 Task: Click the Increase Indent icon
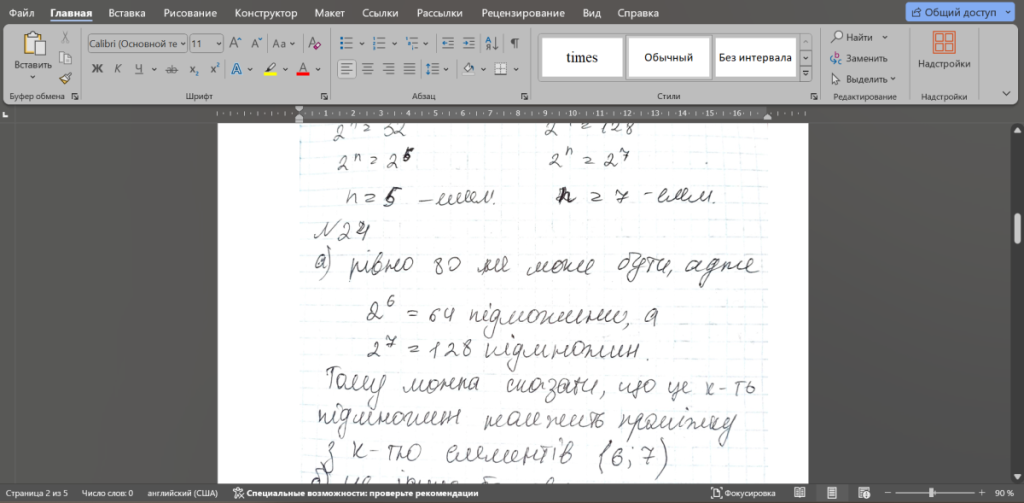point(467,44)
